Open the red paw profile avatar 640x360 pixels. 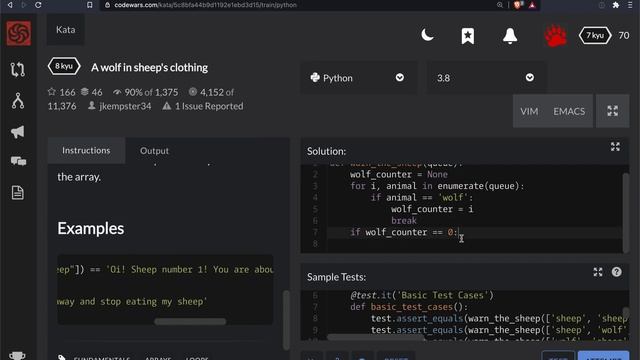556,36
